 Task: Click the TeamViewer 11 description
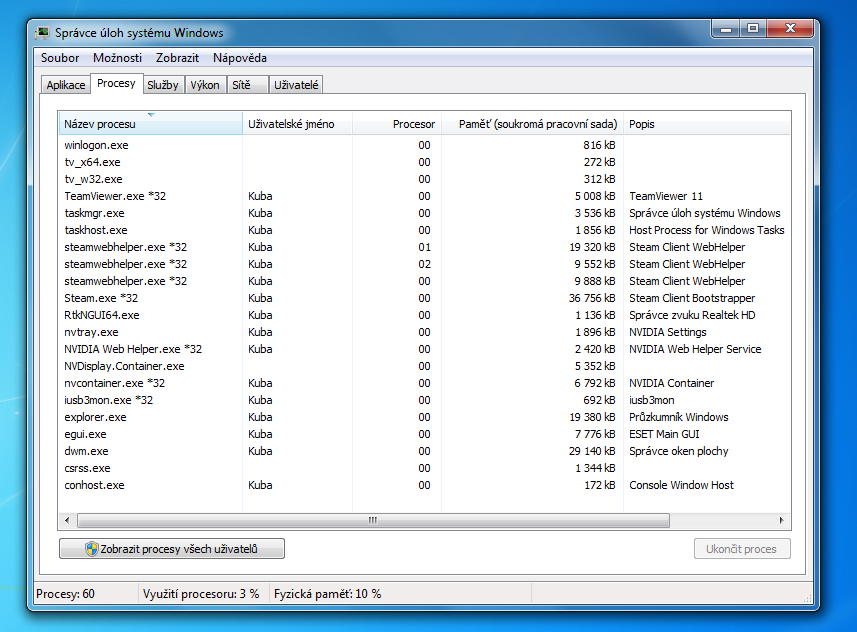point(666,196)
